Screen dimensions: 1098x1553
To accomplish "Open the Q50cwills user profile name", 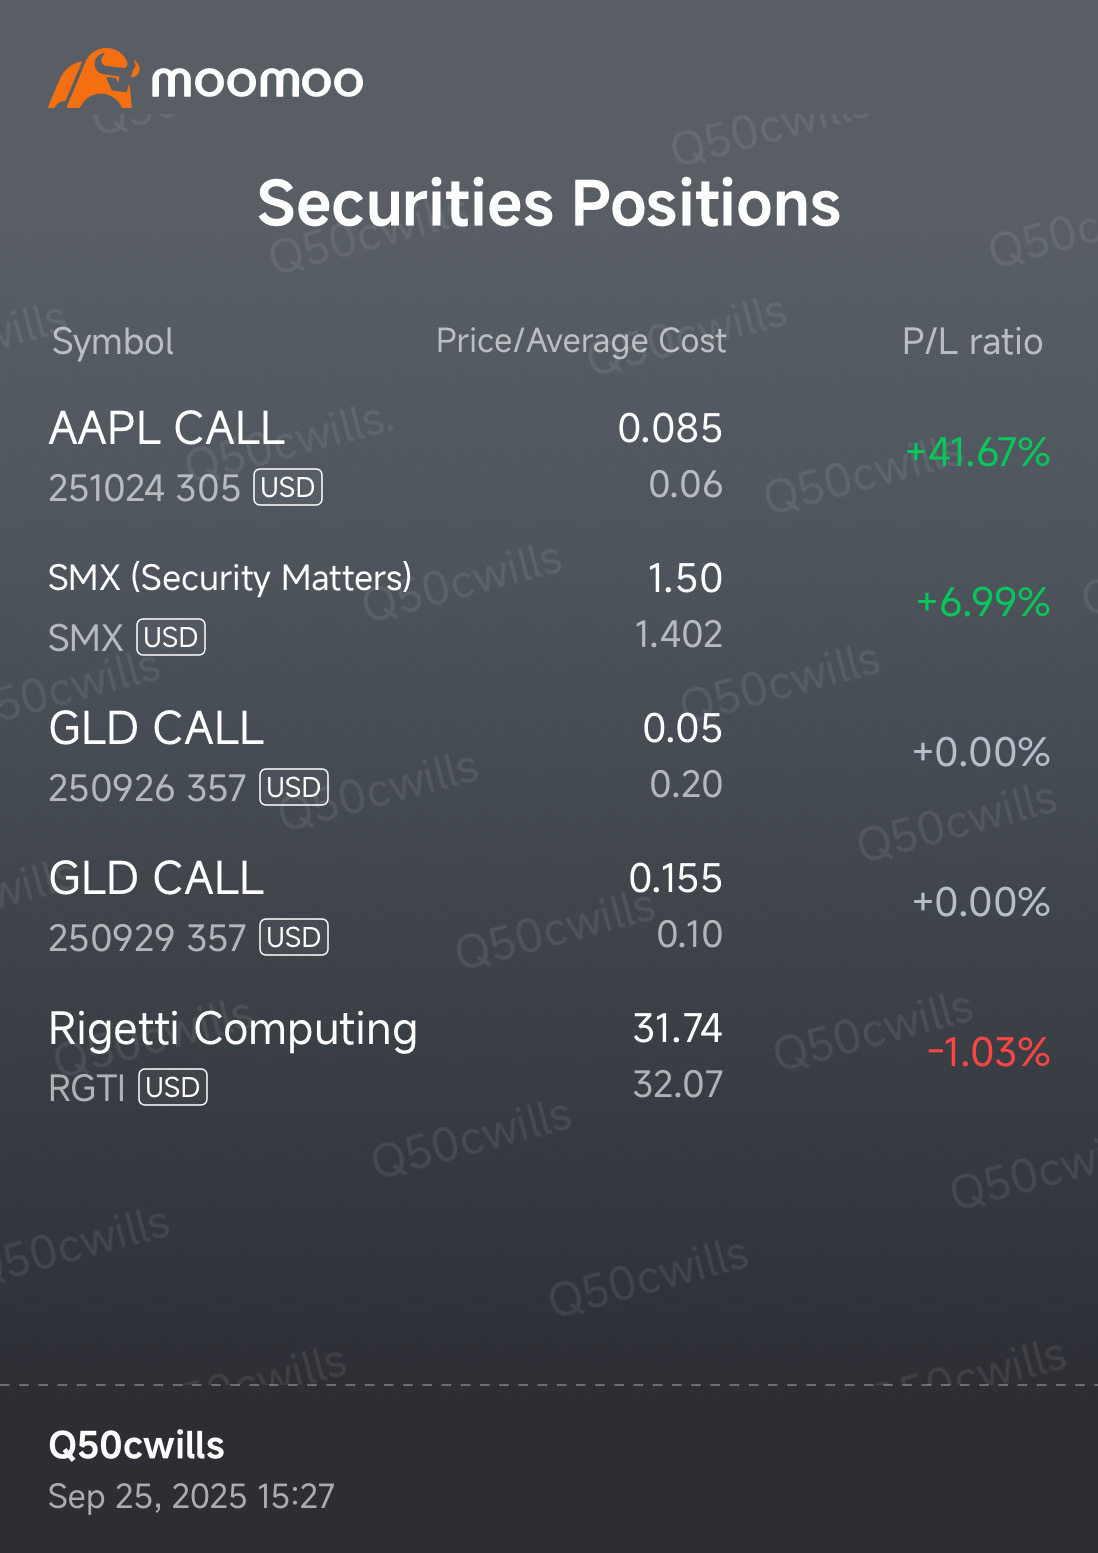I will pyautogui.click(x=137, y=1445).
